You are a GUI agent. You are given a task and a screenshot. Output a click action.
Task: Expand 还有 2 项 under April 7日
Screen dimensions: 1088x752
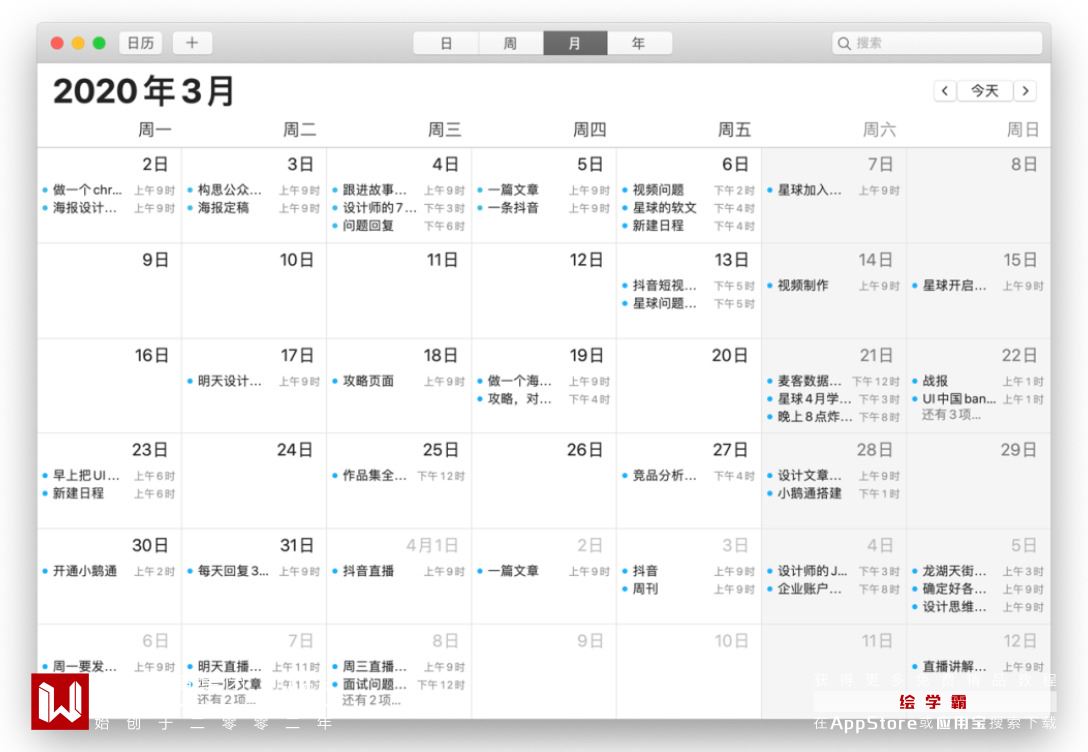(x=226, y=699)
